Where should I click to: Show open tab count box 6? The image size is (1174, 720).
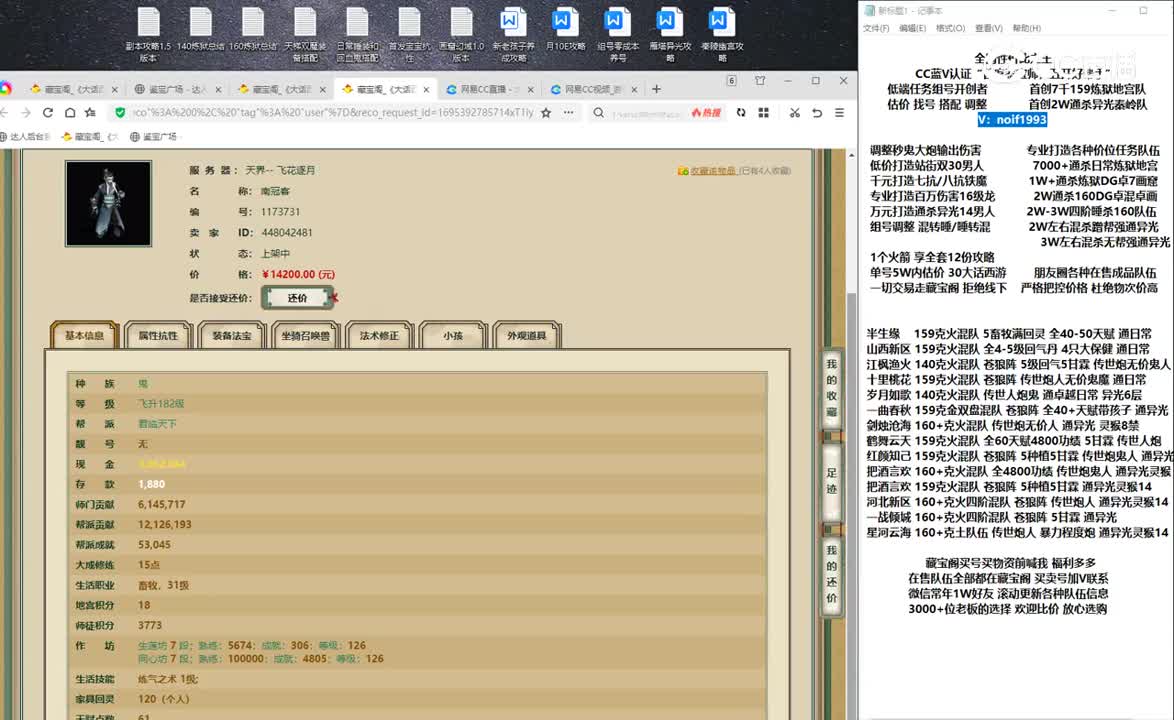pyautogui.click(x=732, y=81)
